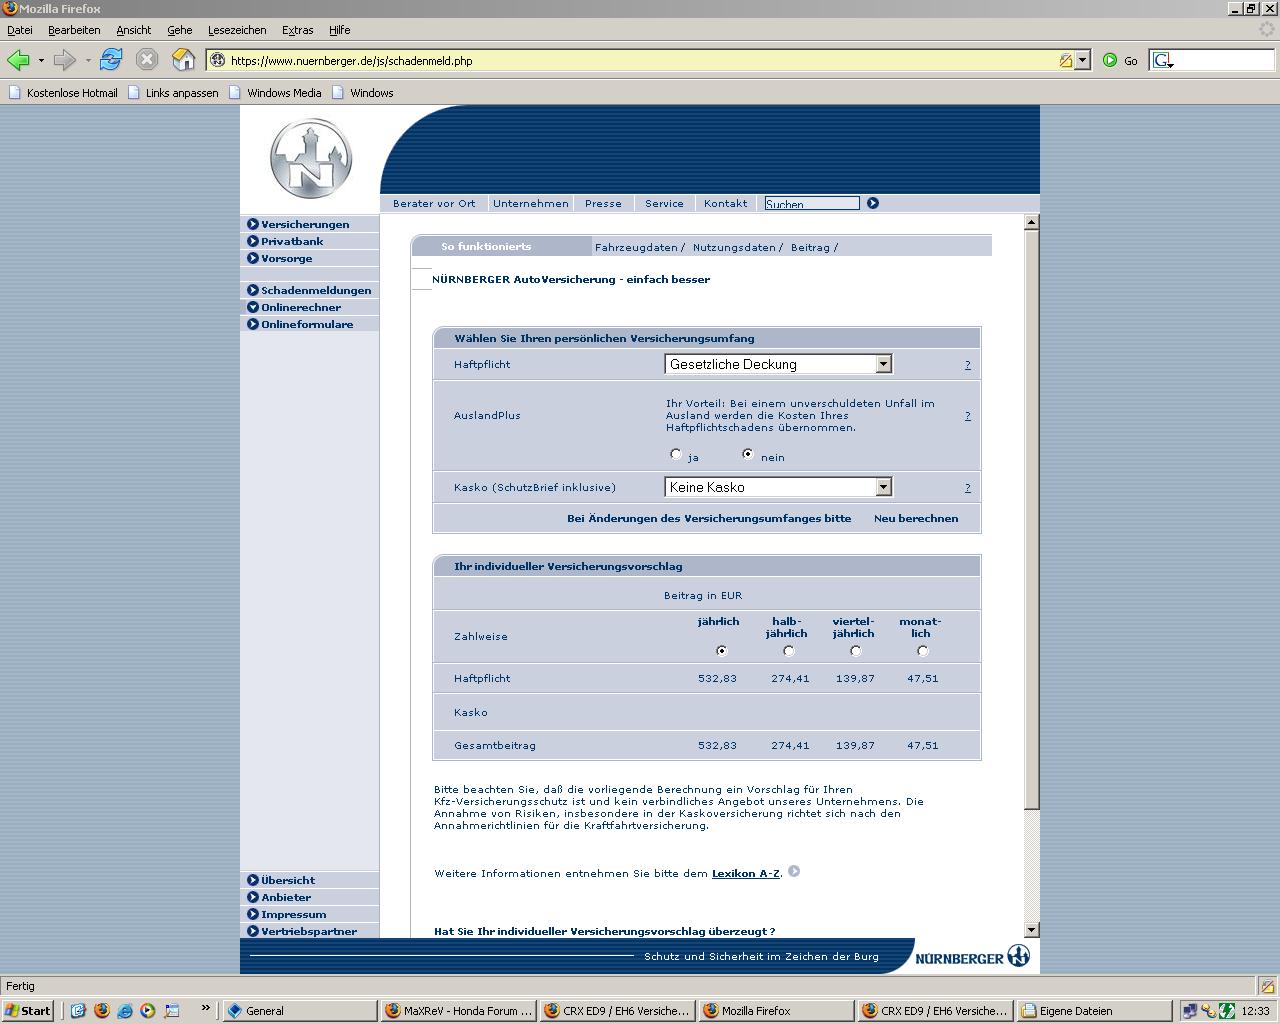Choose the 'halbjährlich' payment option

point(788,651)
